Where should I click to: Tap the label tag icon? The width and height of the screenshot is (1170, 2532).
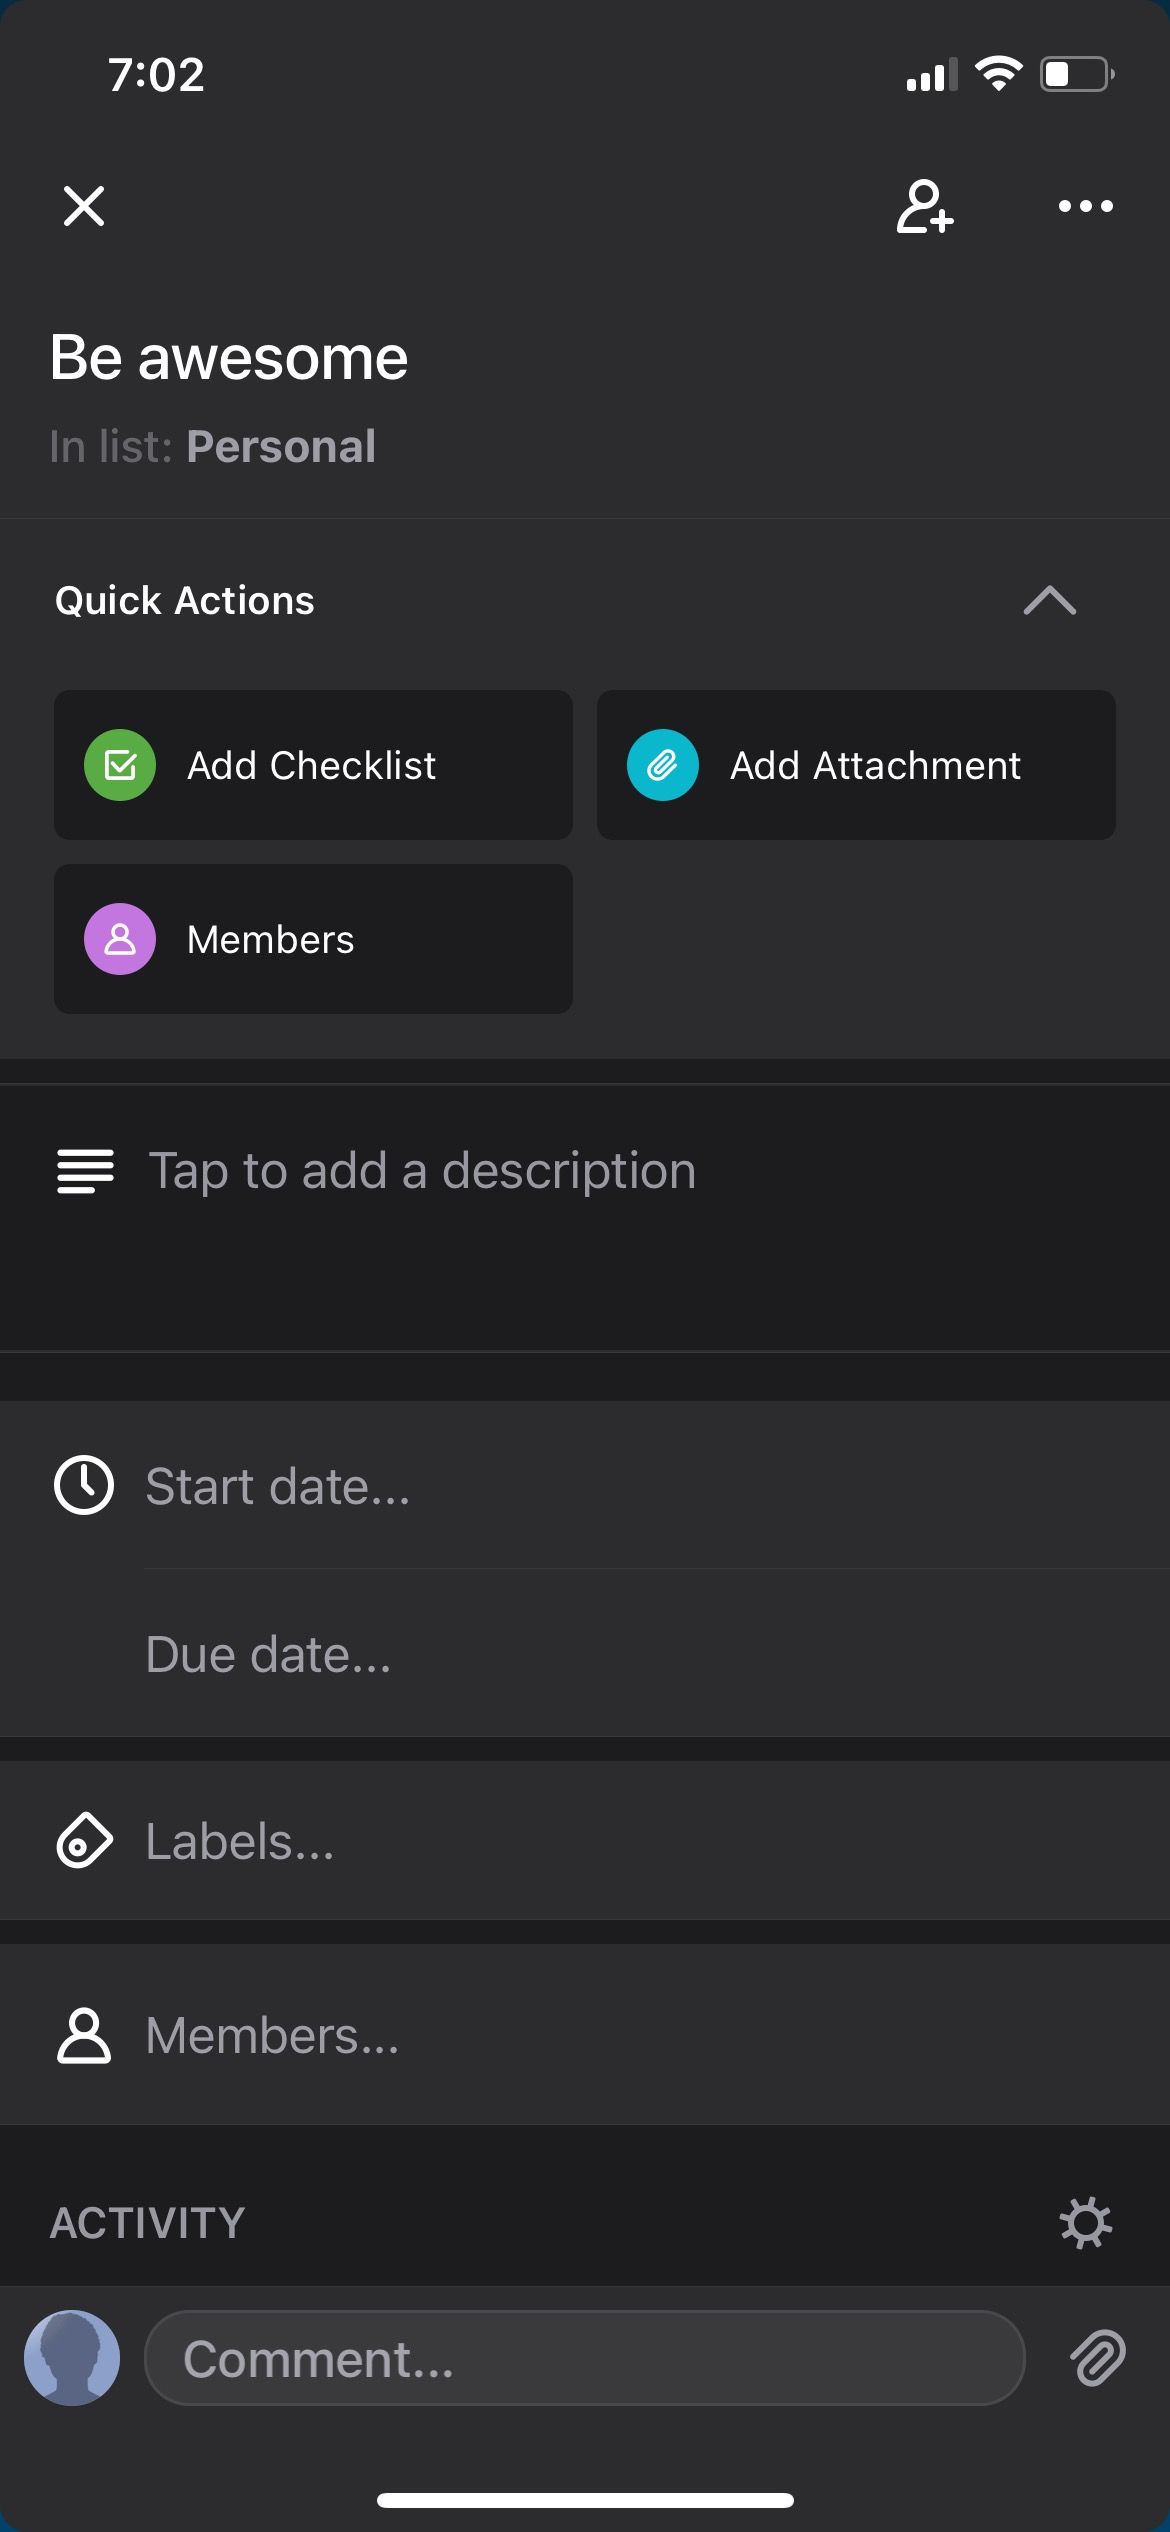(84, 1840)
